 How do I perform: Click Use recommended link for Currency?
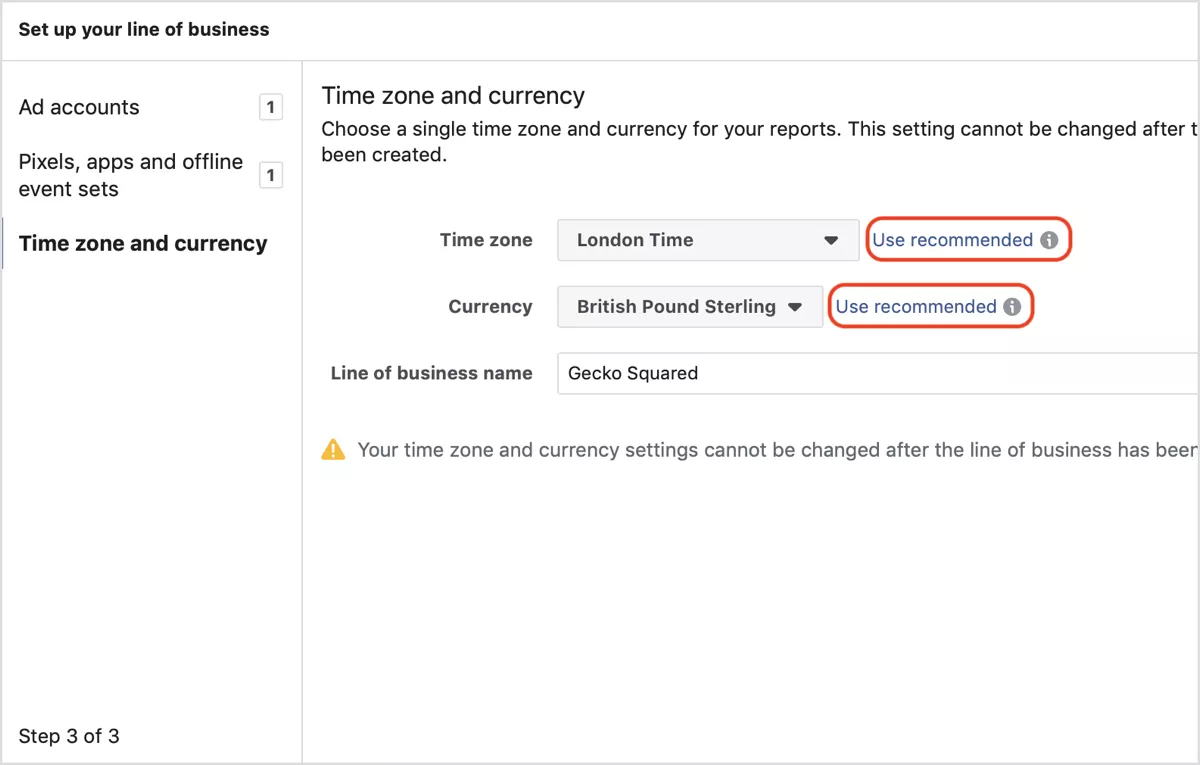tap(916, 307)
